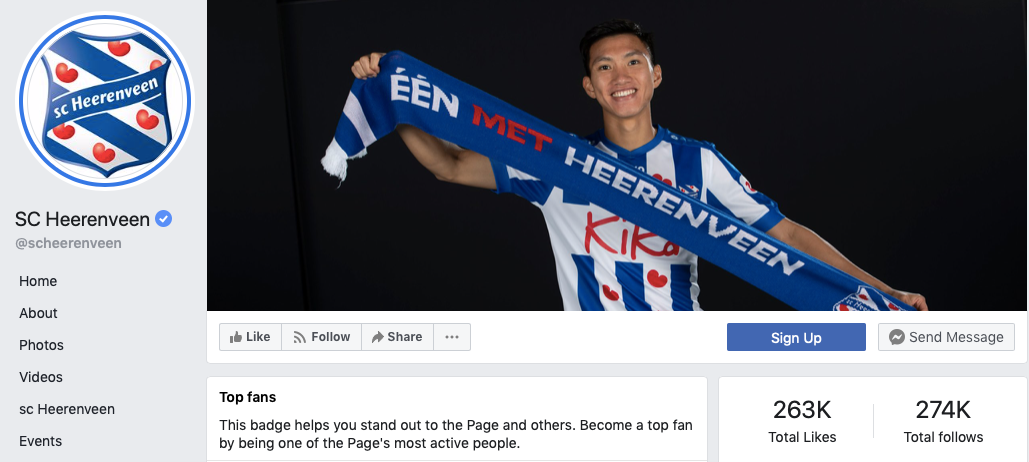Share the SC Heerenveen page
This screenshot has width=1029, height=462.
point(397,337)
